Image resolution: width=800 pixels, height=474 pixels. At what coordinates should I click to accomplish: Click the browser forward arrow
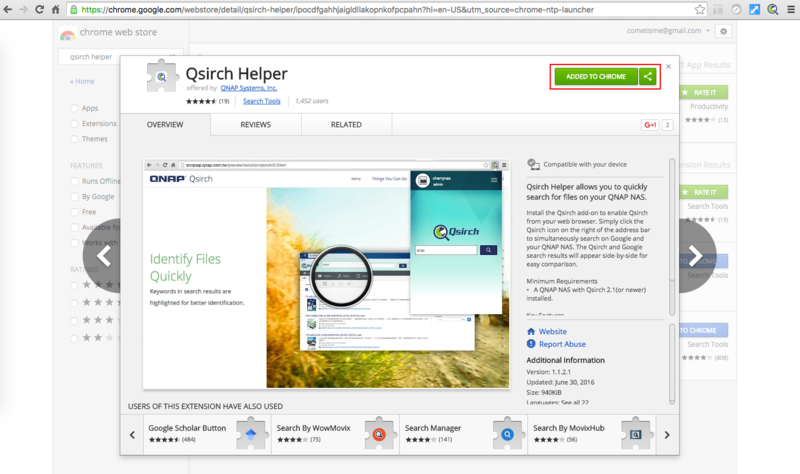(x=23, y=9)
